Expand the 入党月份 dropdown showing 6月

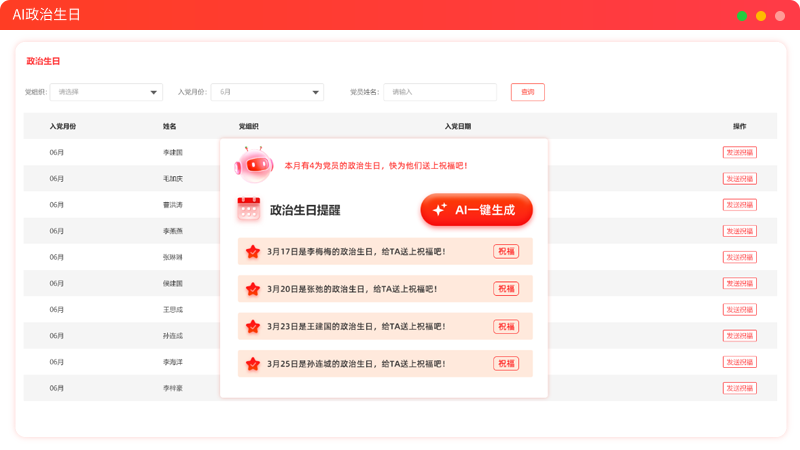[x=267, y=92]
